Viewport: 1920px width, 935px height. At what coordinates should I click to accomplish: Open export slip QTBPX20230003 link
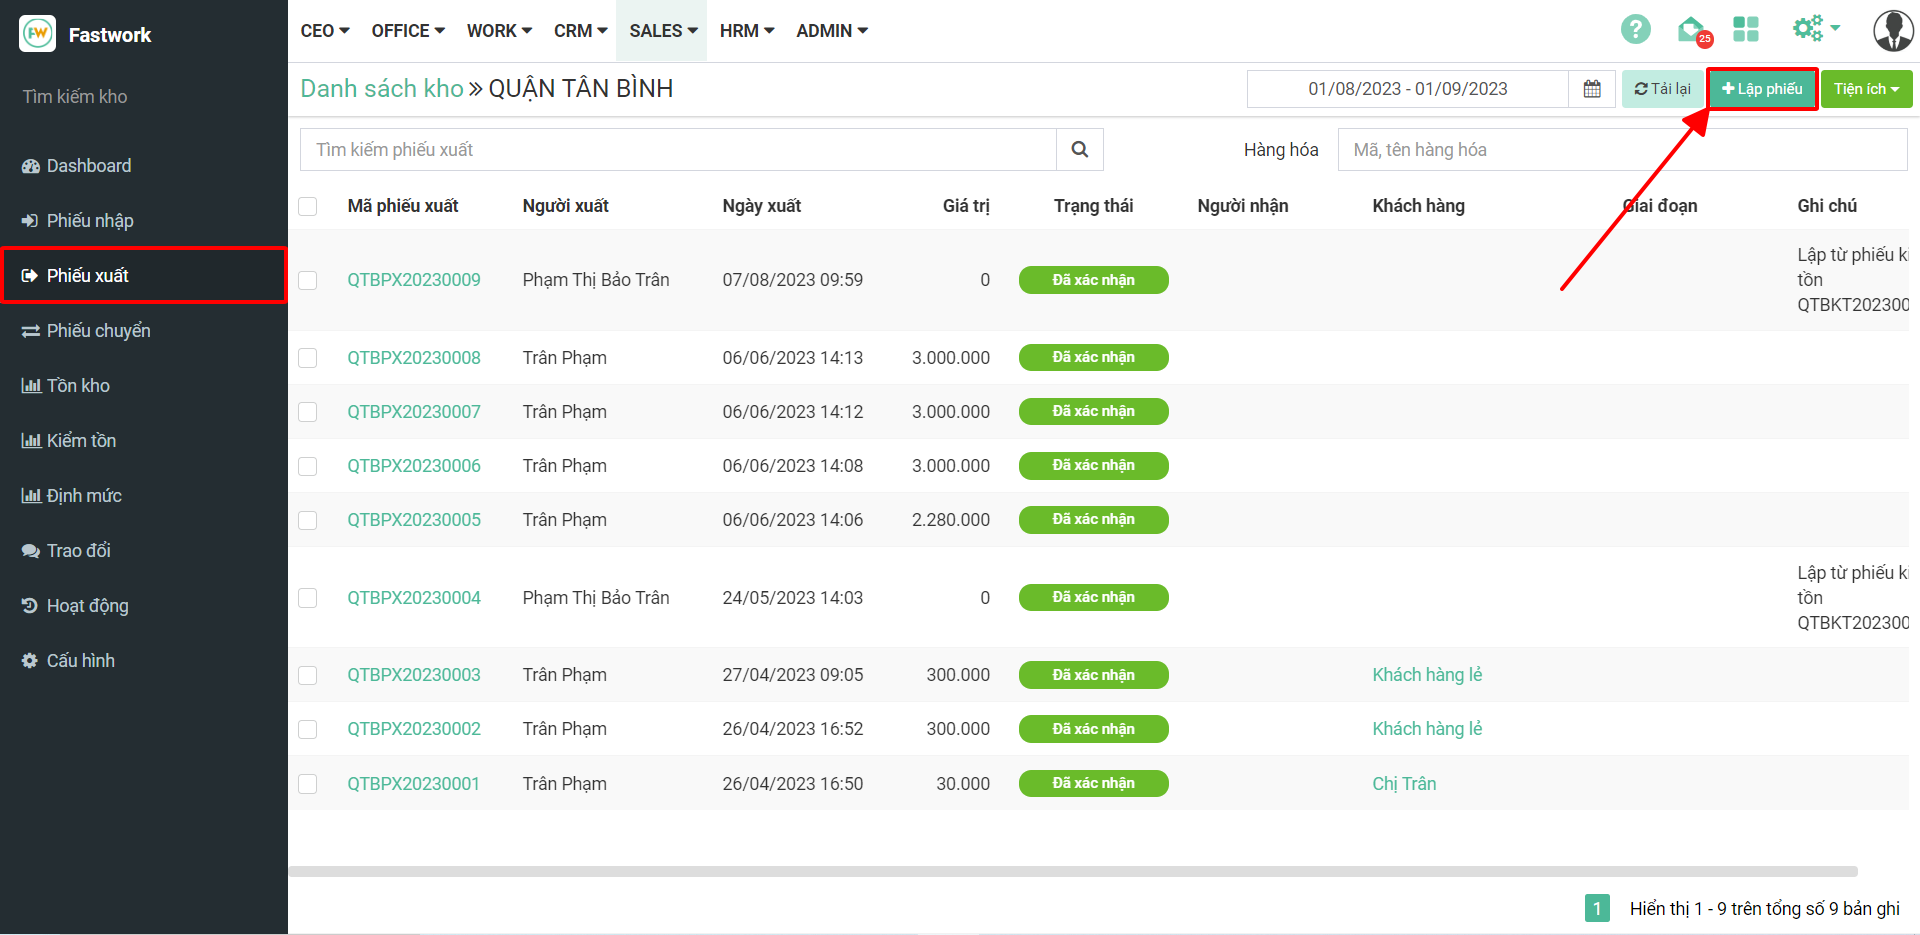[x=414, y=675]
